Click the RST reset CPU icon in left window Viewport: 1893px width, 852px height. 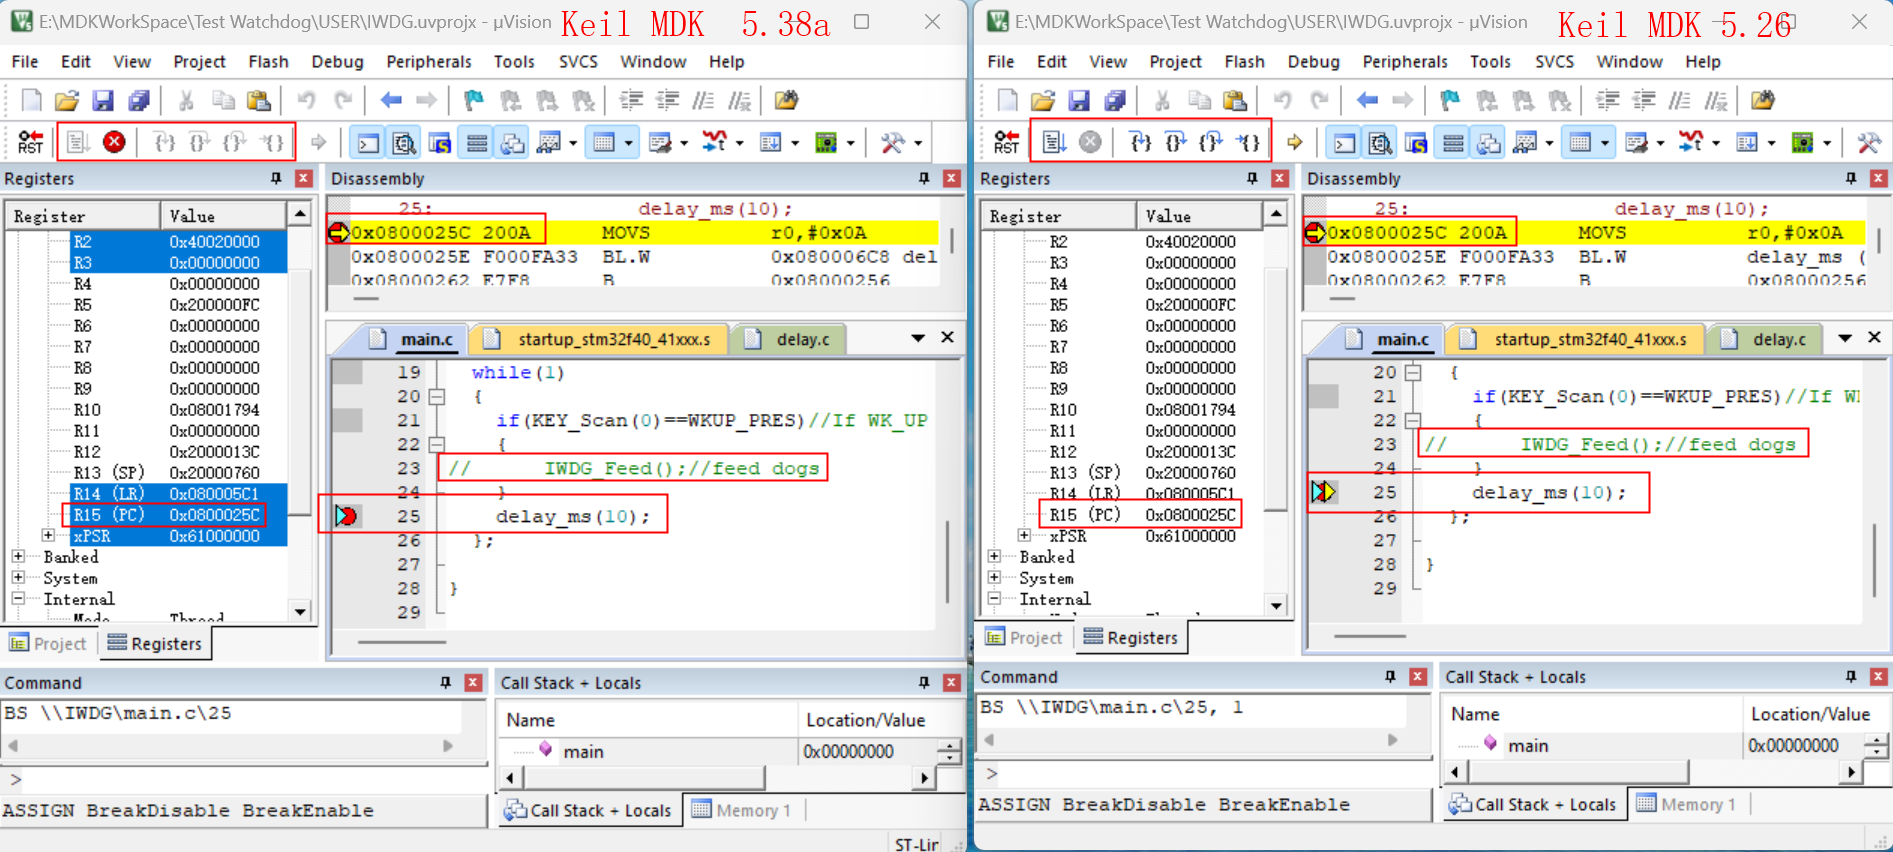point(30,142)
